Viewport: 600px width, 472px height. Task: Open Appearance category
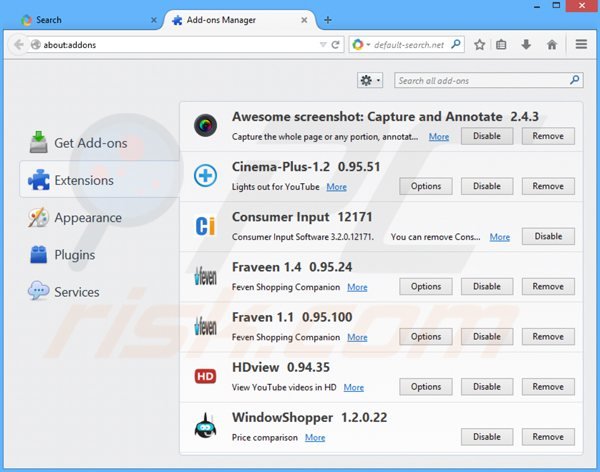[x=99, y=217]
